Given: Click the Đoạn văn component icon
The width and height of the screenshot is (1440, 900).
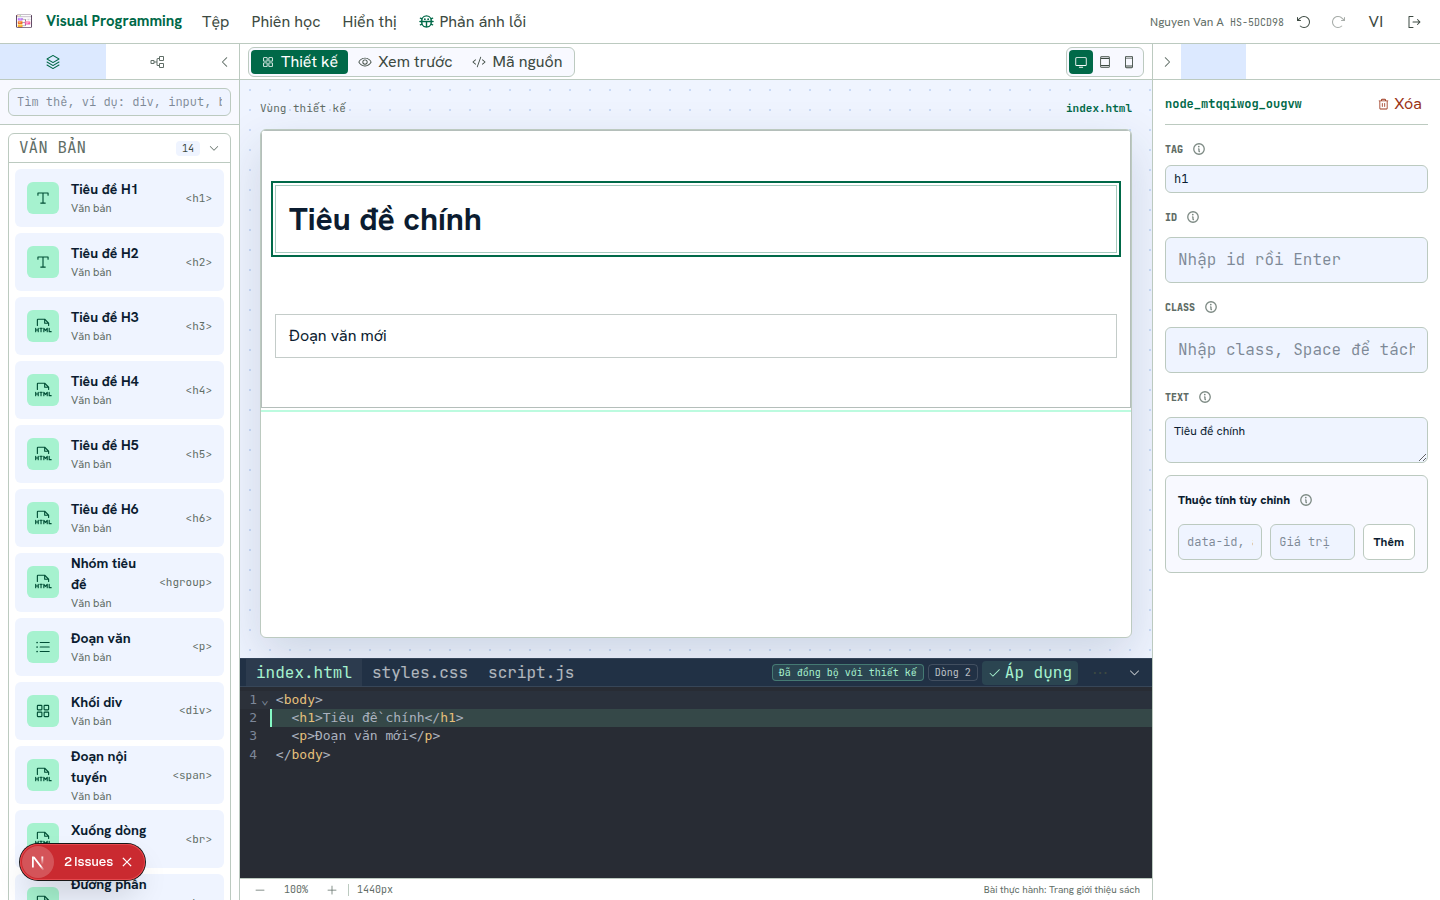Looking at the screenshot, I should coord(43,647).
